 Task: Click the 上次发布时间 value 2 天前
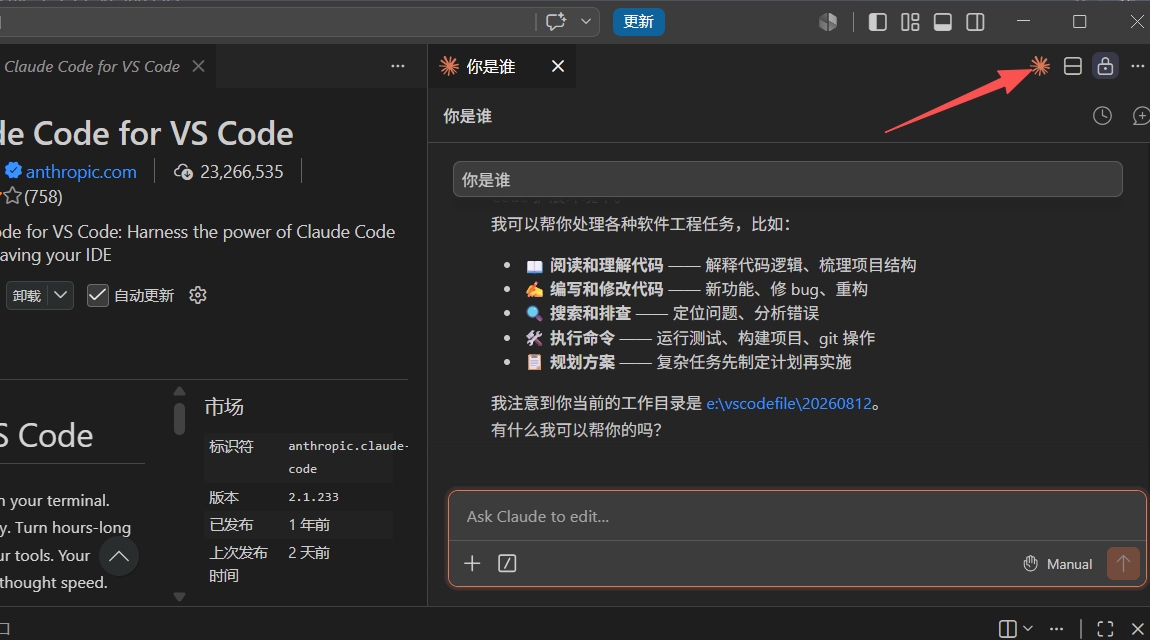point(309,553)
